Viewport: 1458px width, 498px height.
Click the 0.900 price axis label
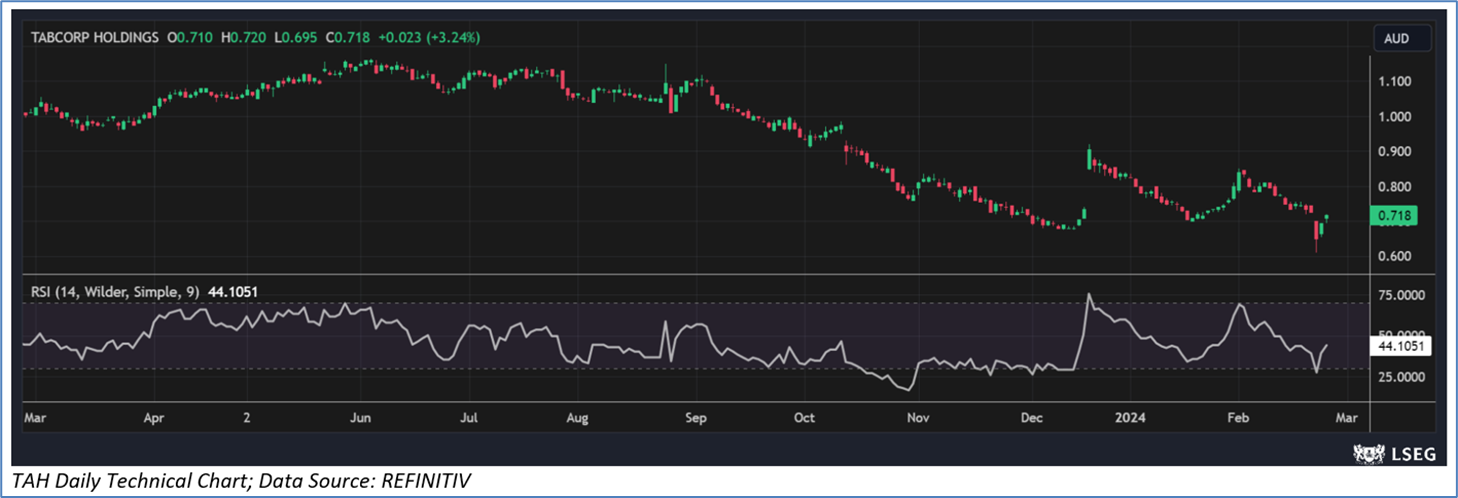1395,151
